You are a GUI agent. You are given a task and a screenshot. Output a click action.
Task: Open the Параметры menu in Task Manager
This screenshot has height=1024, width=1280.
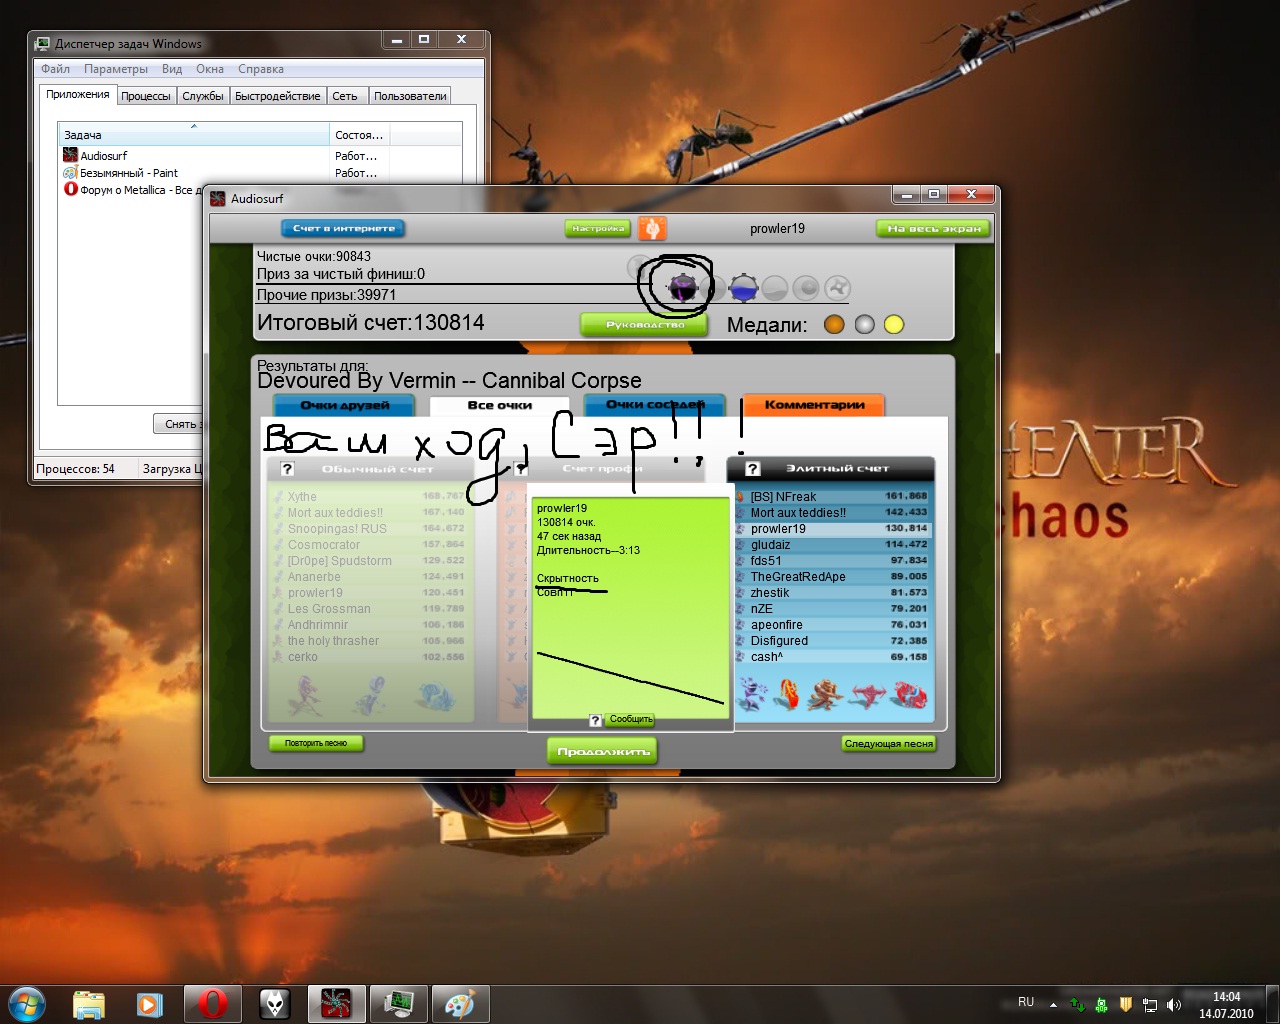click(116, 69)
